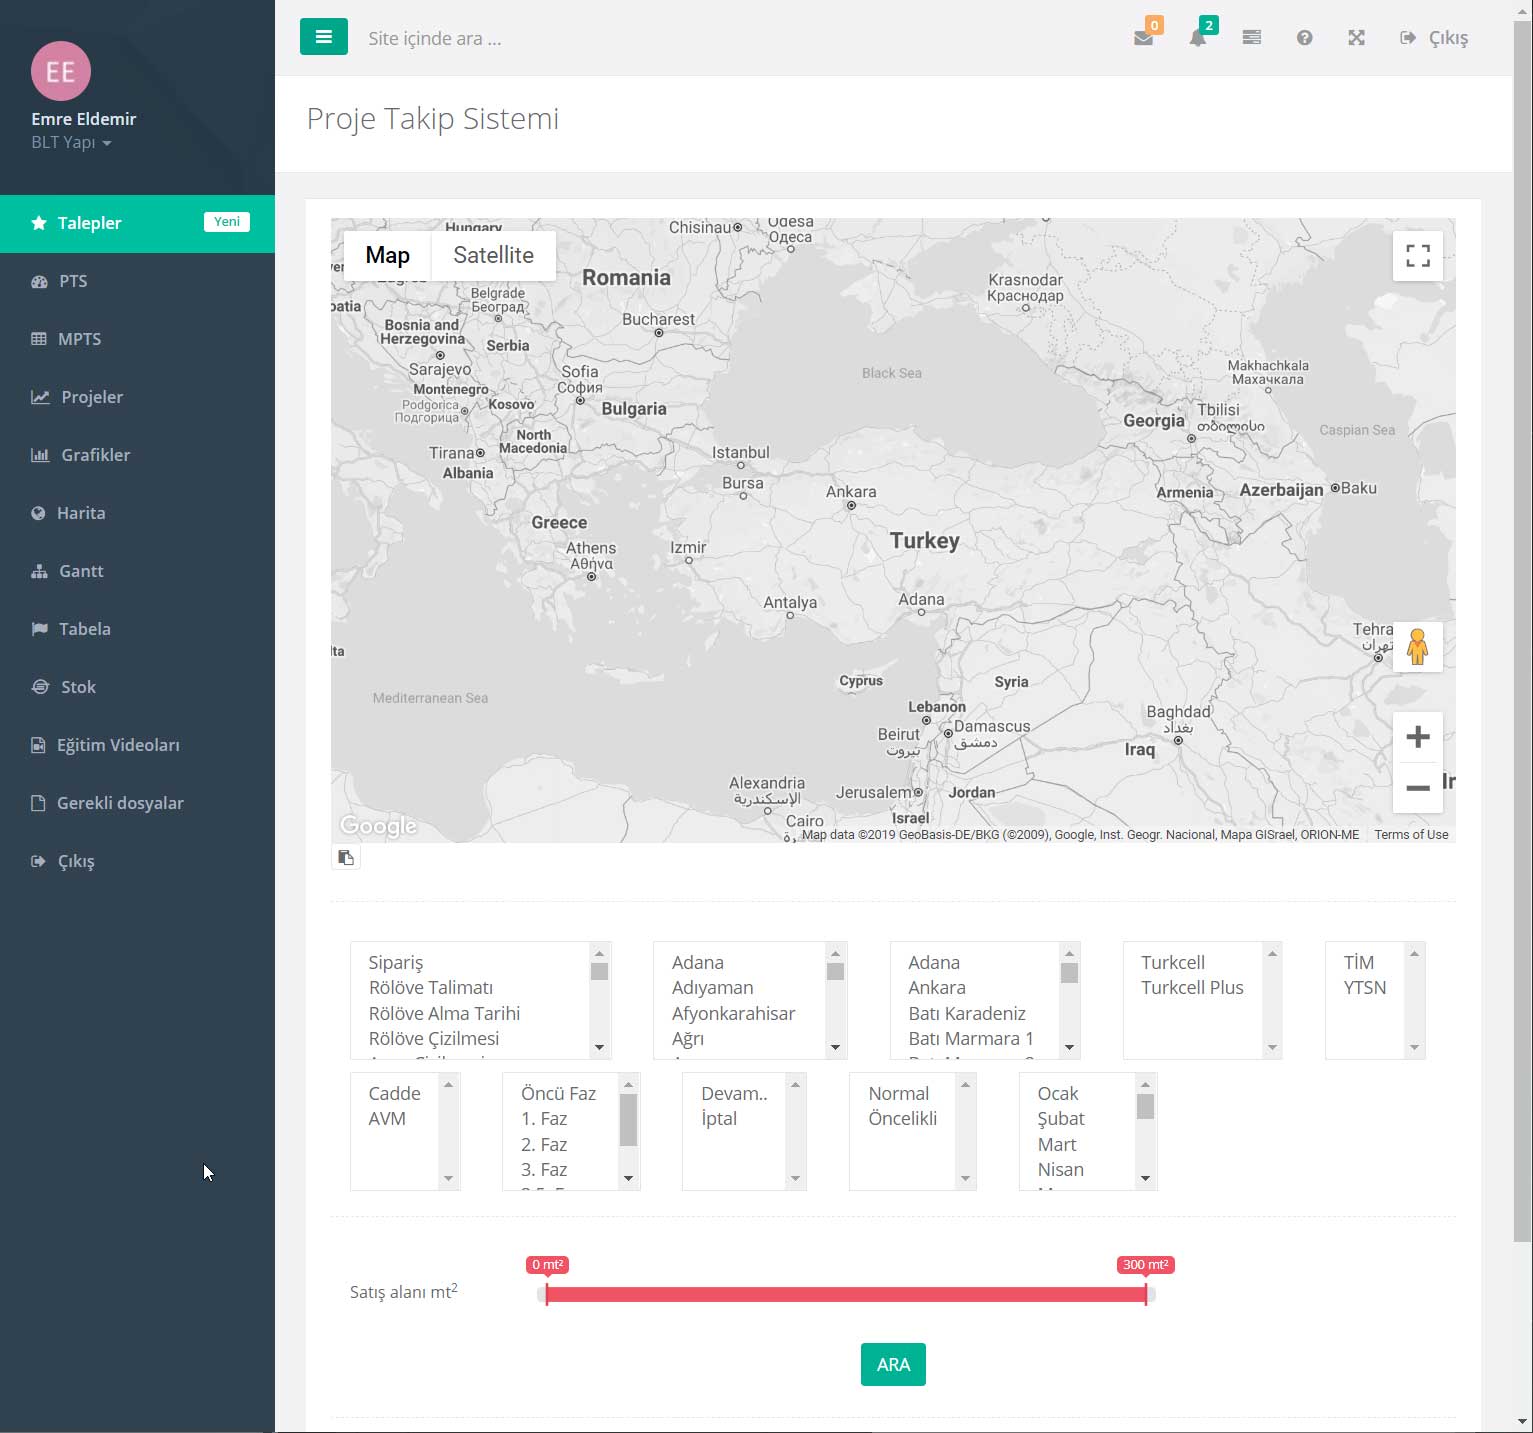The image size is (1533, 1433).
Task: Switch the map to Map view
Action: 387,255
